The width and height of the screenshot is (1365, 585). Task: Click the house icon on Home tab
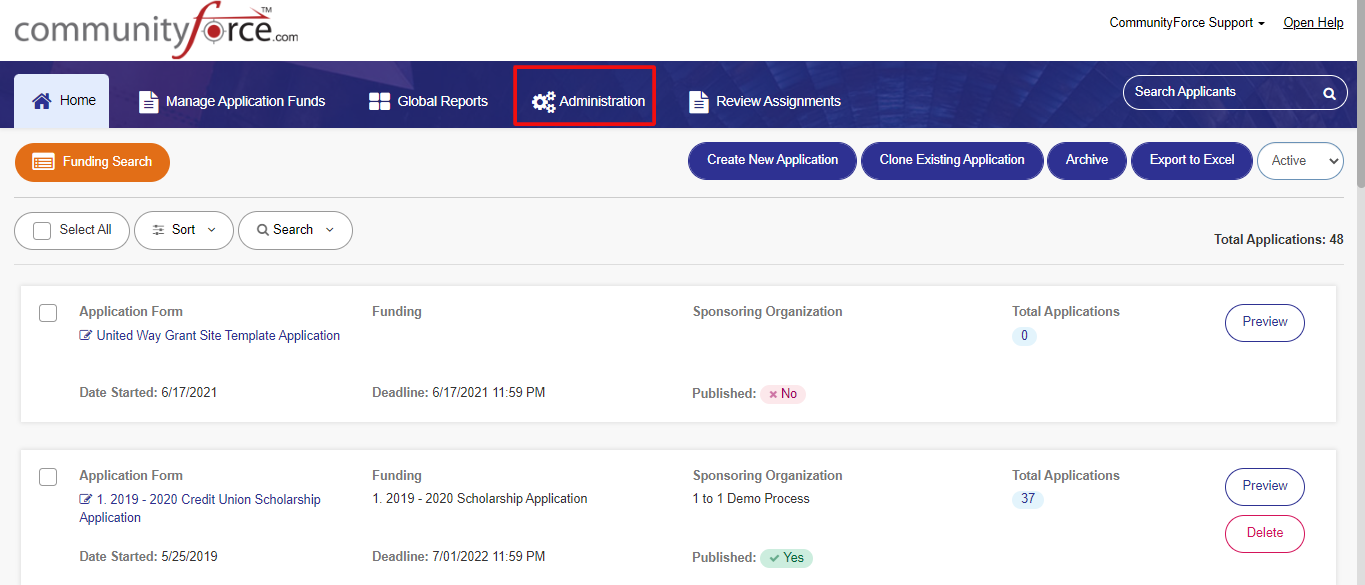pyautogui.click(x=41, y=101)
